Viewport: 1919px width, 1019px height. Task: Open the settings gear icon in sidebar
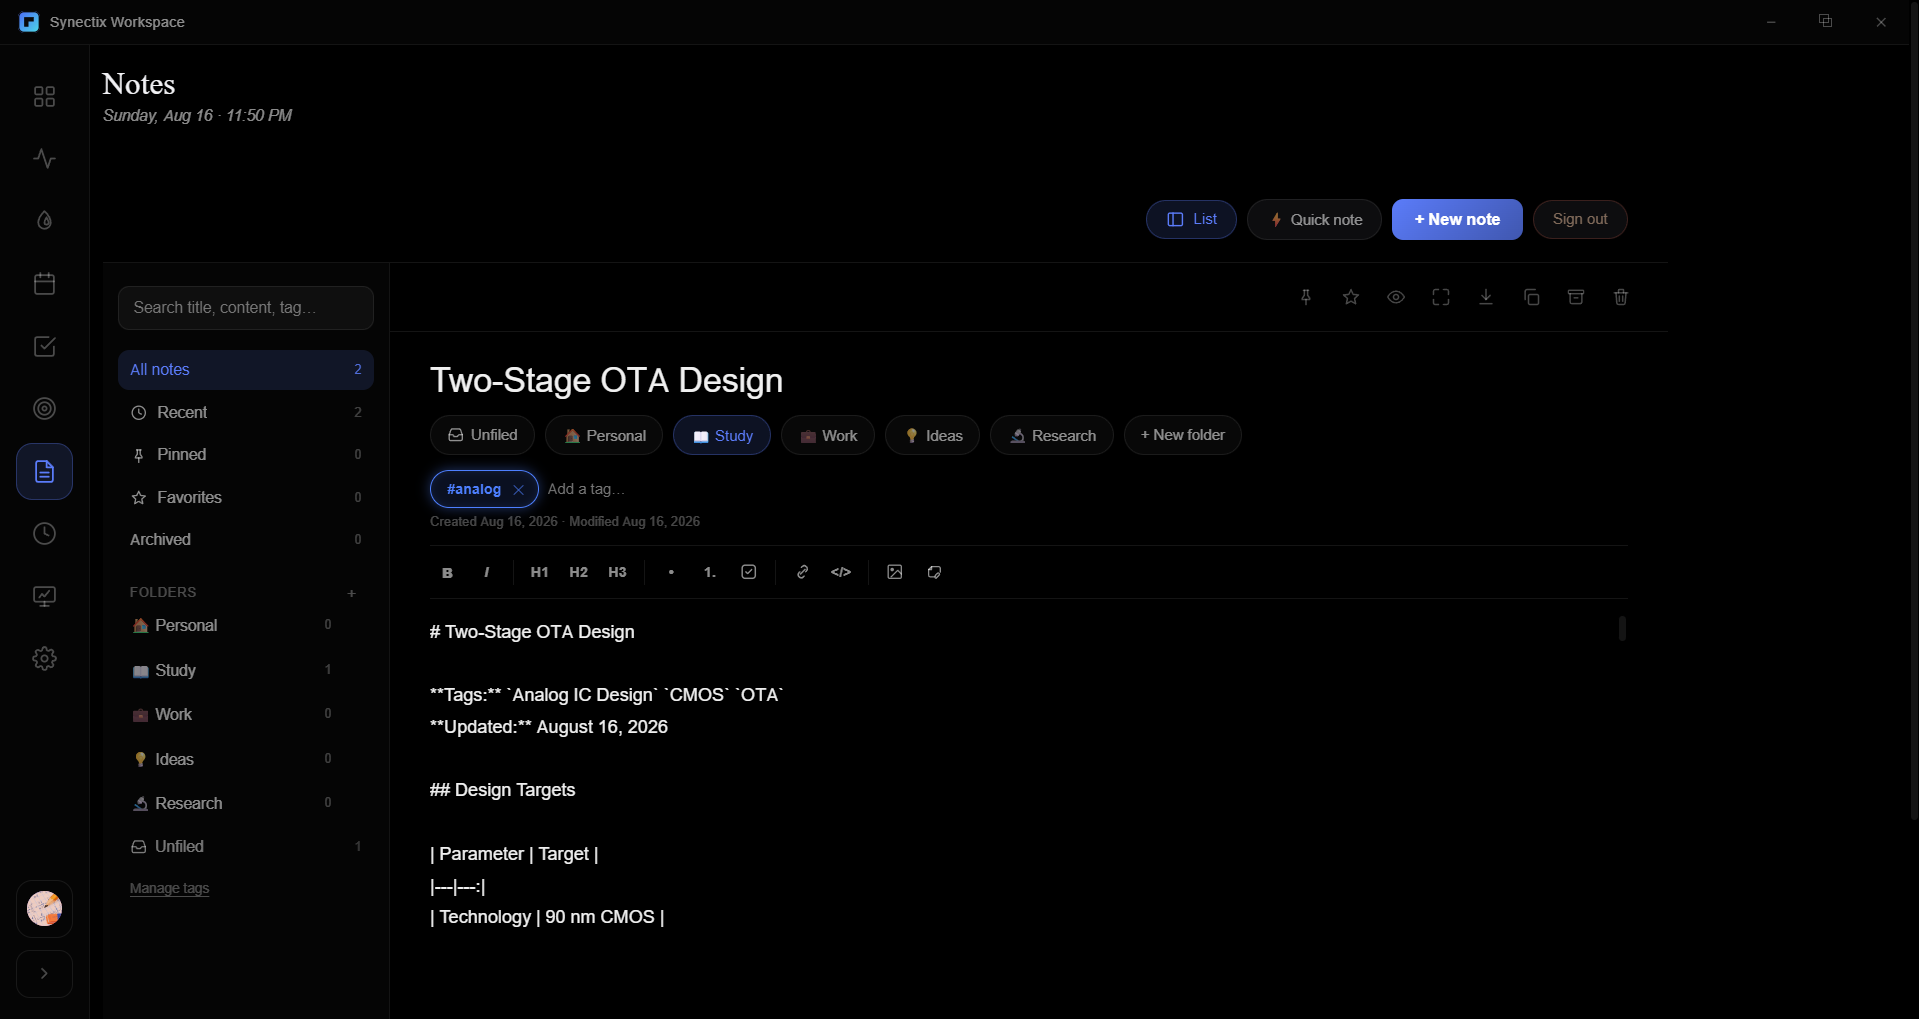pos(44,659)
